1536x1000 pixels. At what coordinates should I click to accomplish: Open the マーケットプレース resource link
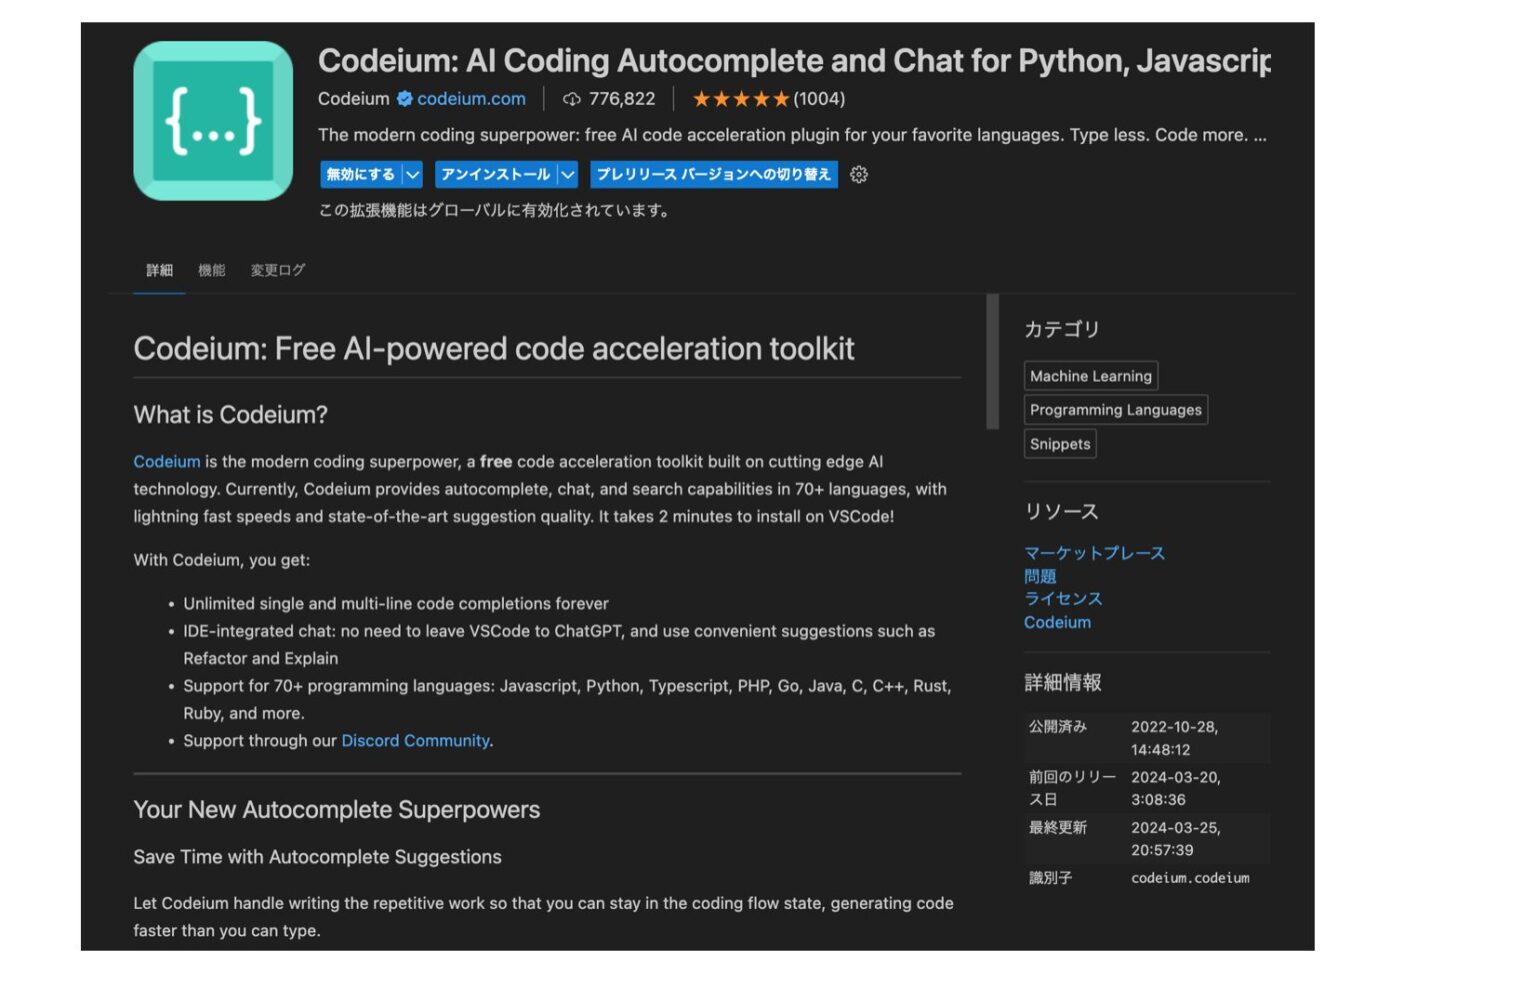tap(1093, 553)
